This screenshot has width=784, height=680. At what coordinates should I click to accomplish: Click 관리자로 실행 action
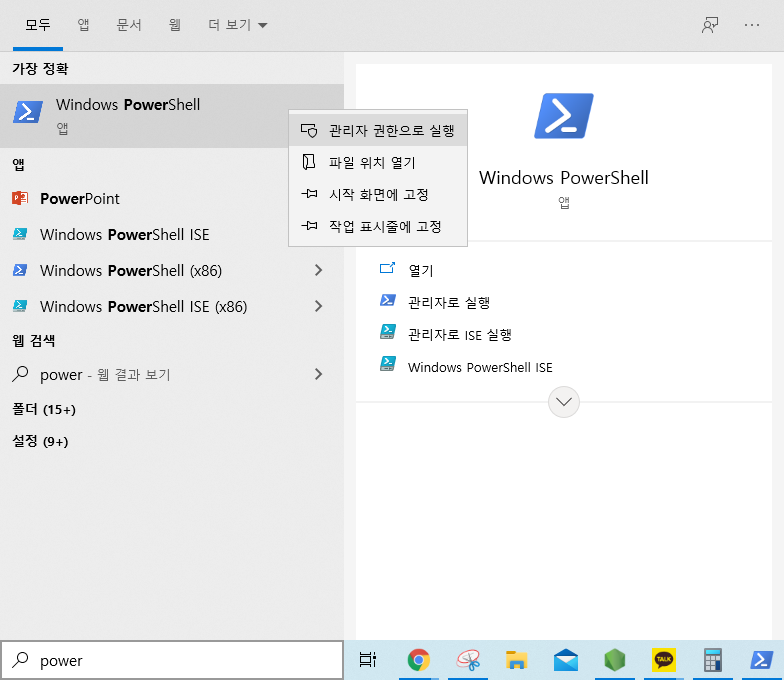448,302
